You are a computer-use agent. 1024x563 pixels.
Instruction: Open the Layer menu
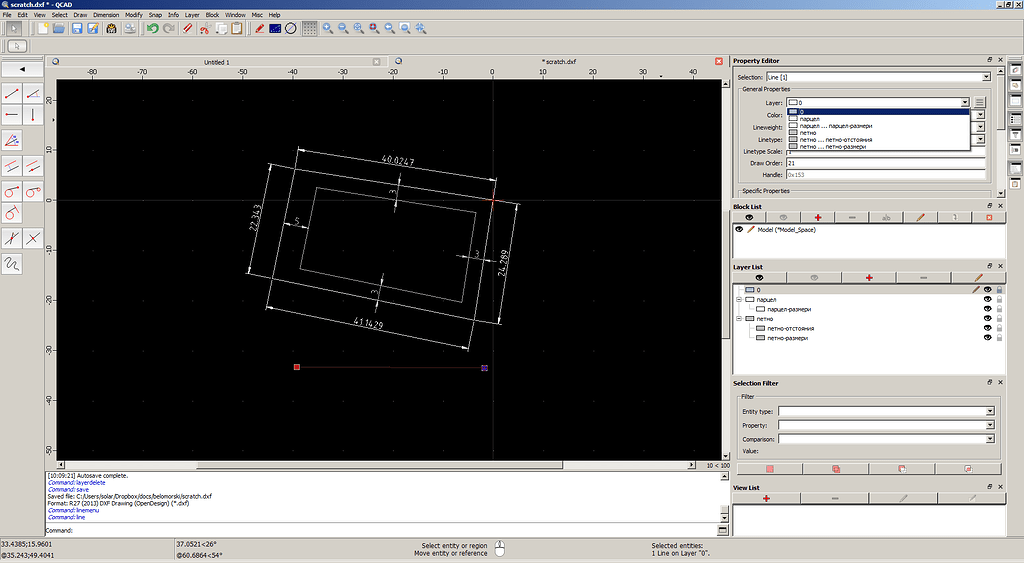pos(192,14)
